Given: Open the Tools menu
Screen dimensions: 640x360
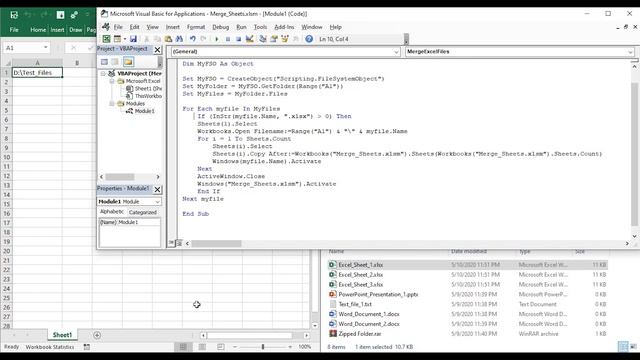Looking at the screenshot, I should (x=260, y=27).
